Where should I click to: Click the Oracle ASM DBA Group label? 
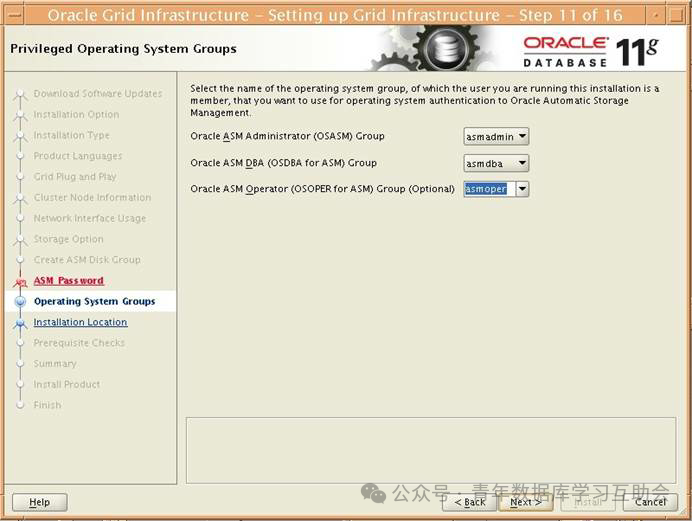pos(283,163)
